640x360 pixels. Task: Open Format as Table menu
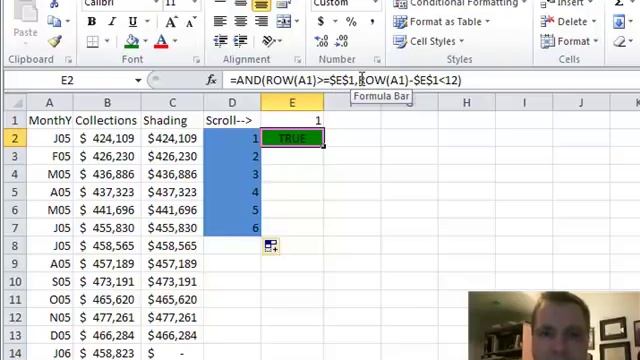[x=441, y=22]
